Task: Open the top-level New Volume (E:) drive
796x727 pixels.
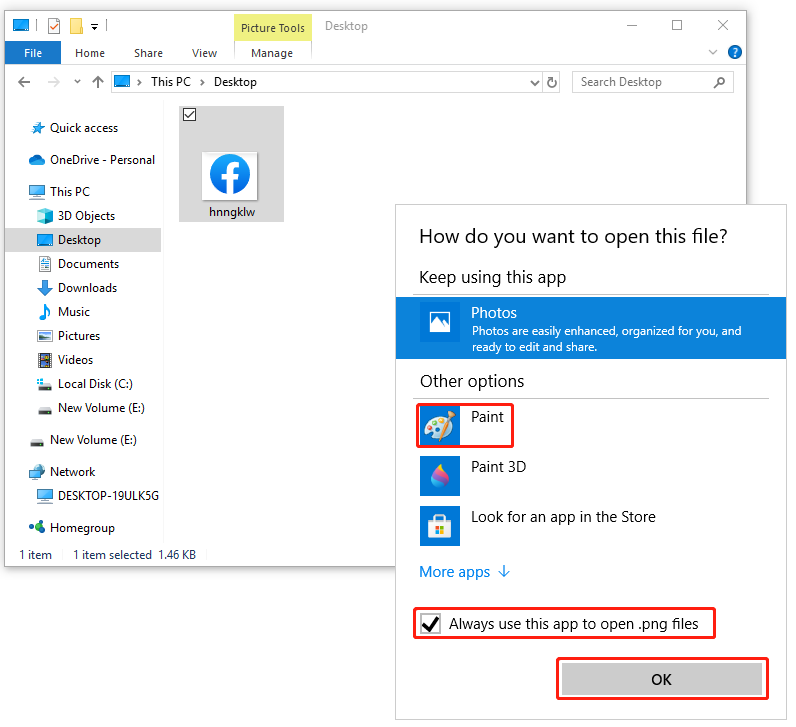Action: click(93, 440)
